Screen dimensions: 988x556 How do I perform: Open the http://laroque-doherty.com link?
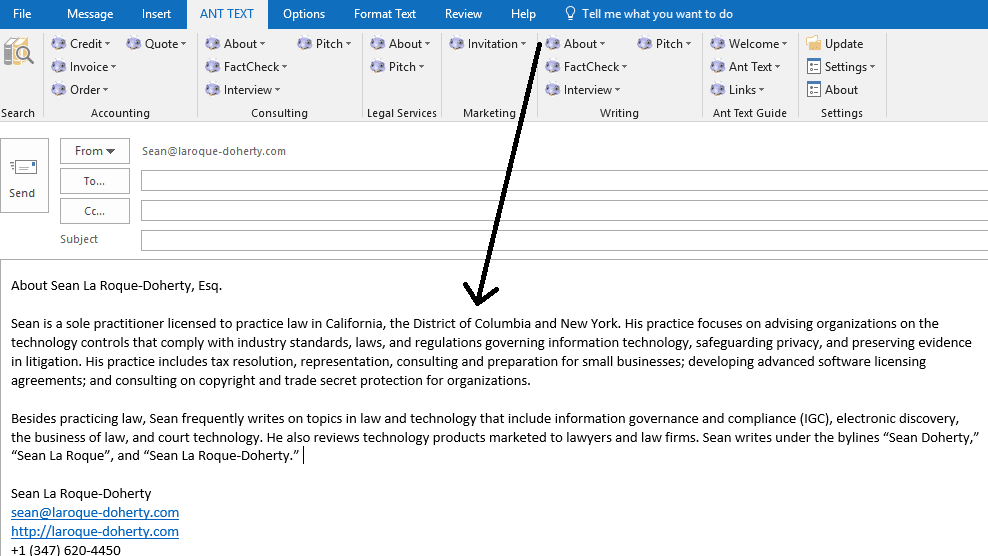pyautogui.click(x=95, y=531)
